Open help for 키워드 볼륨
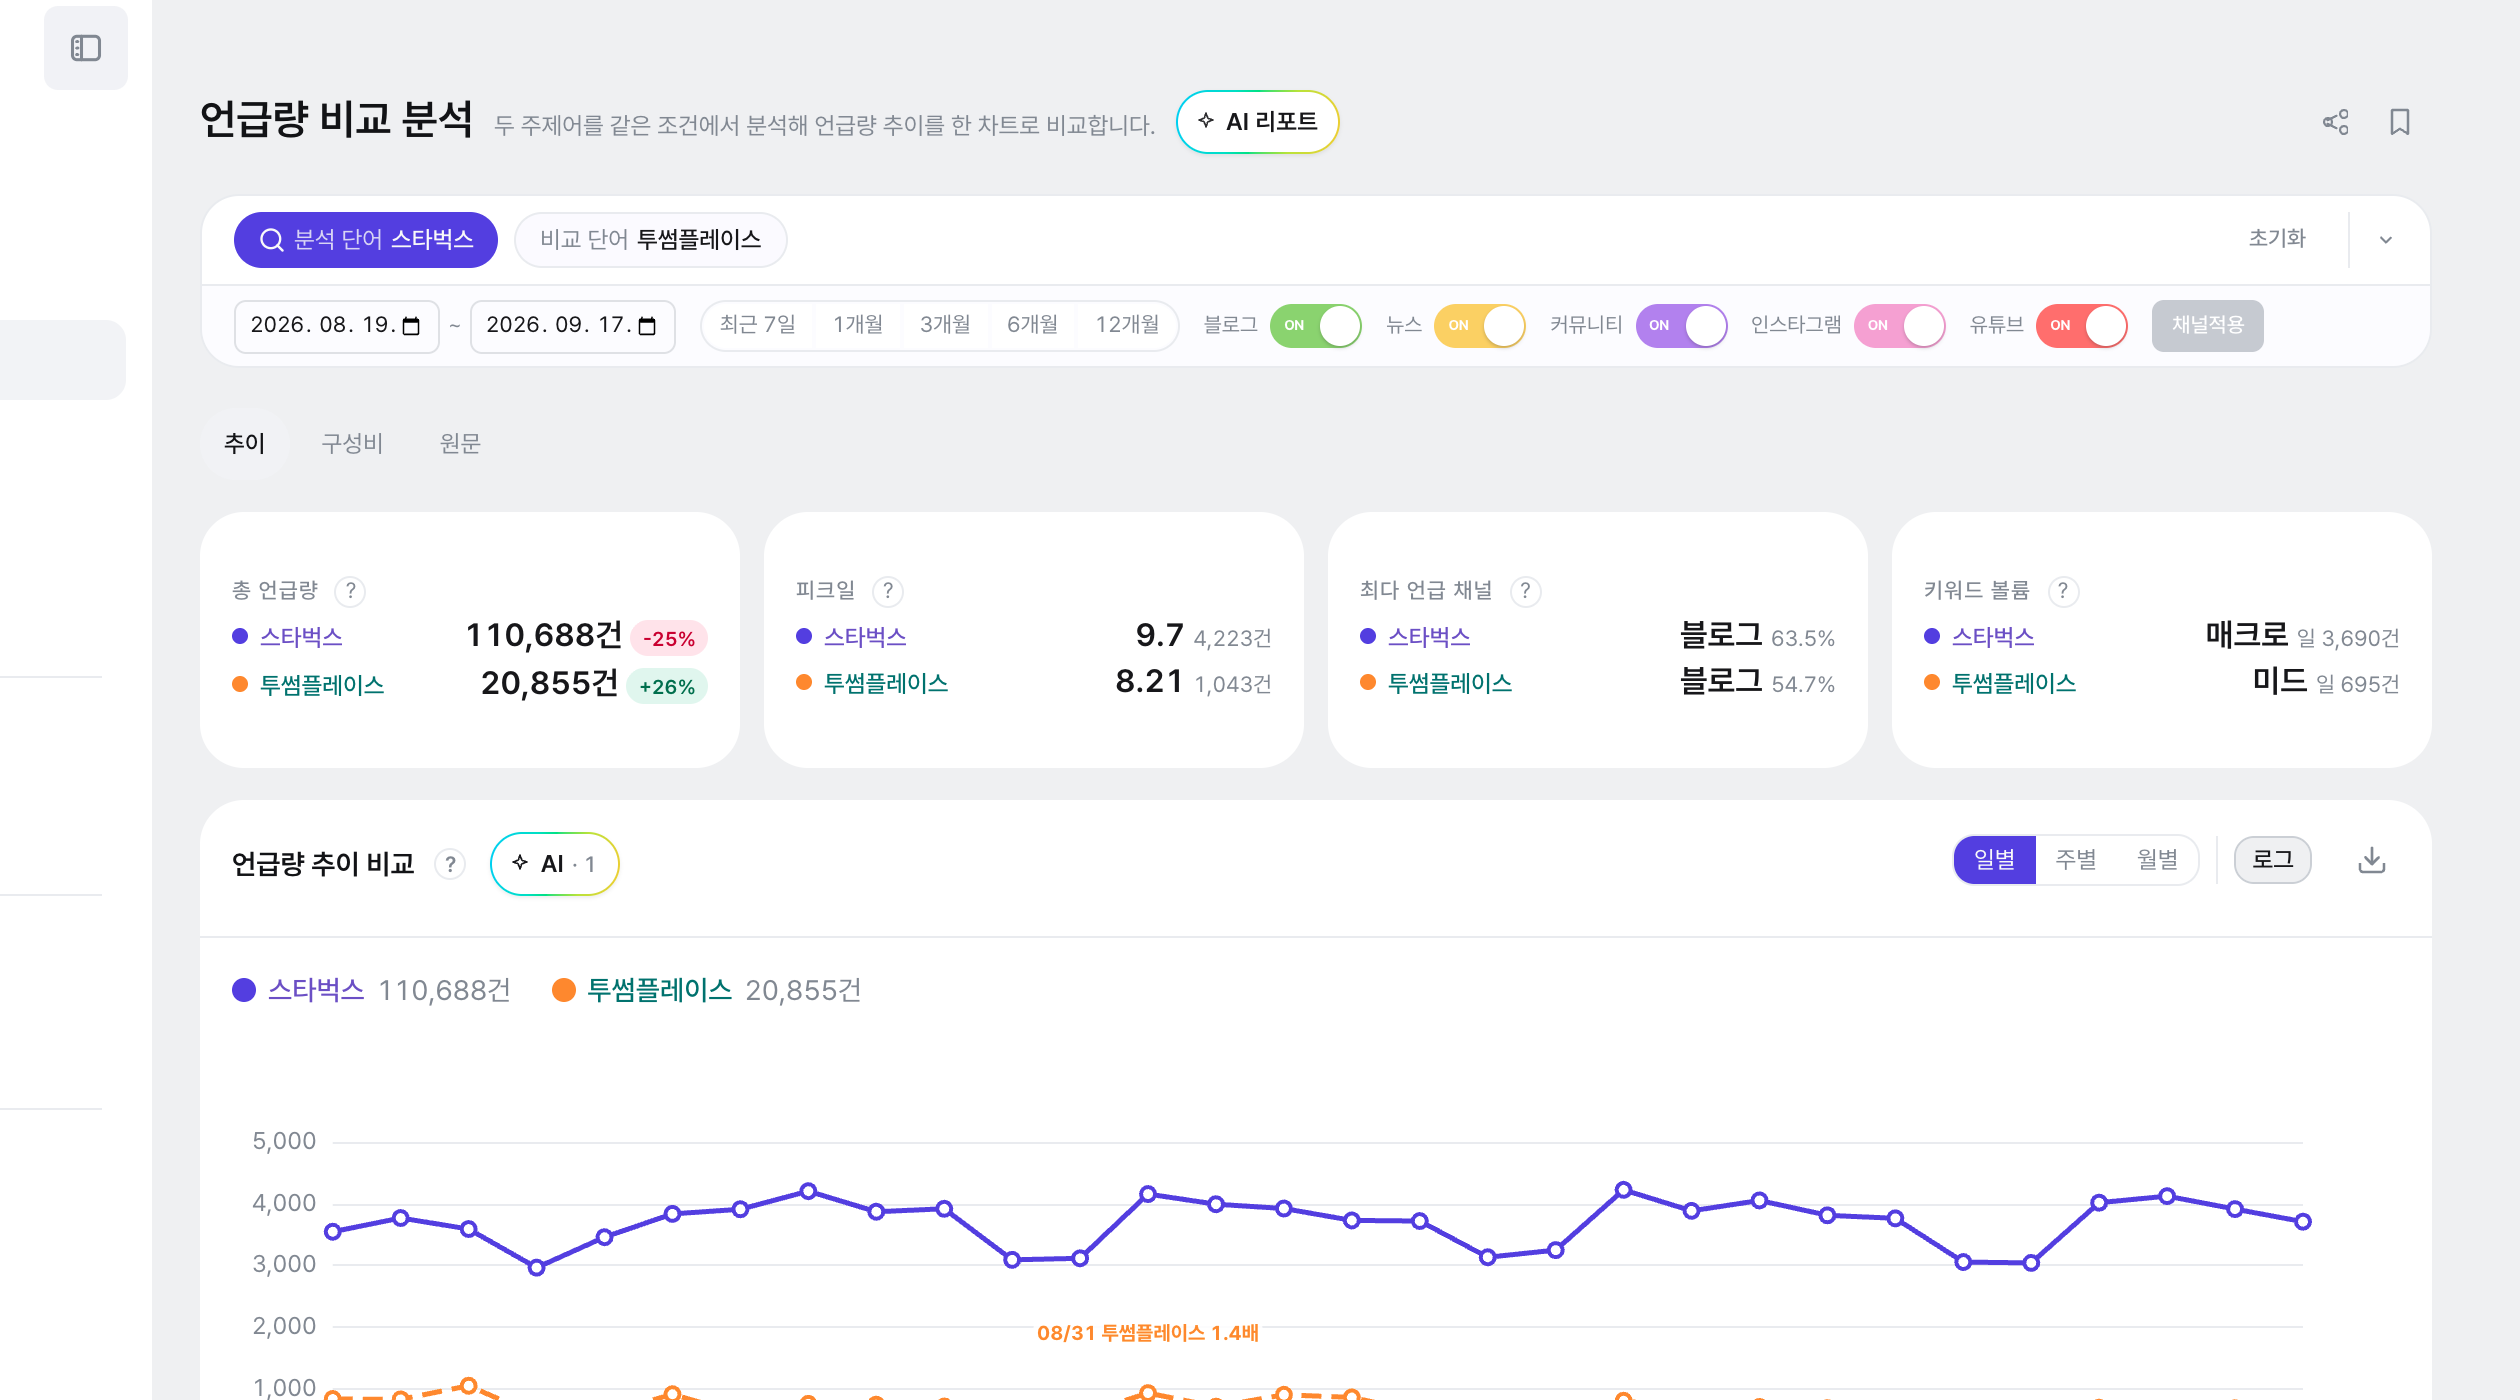Viewport: 2520px width, 1400px height. click(x=2063, y=591)
